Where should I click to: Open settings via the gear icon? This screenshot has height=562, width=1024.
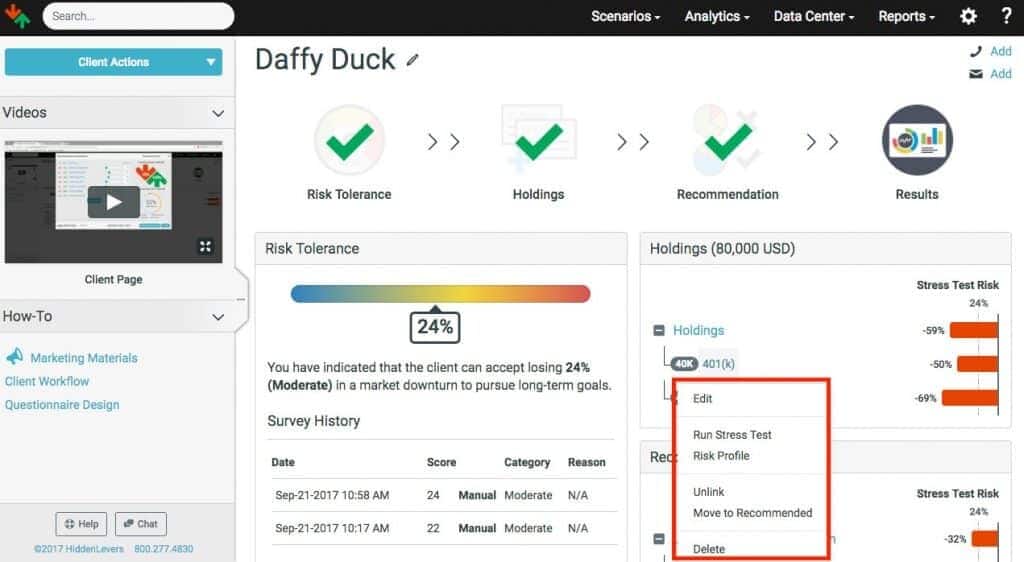(968, 16)
